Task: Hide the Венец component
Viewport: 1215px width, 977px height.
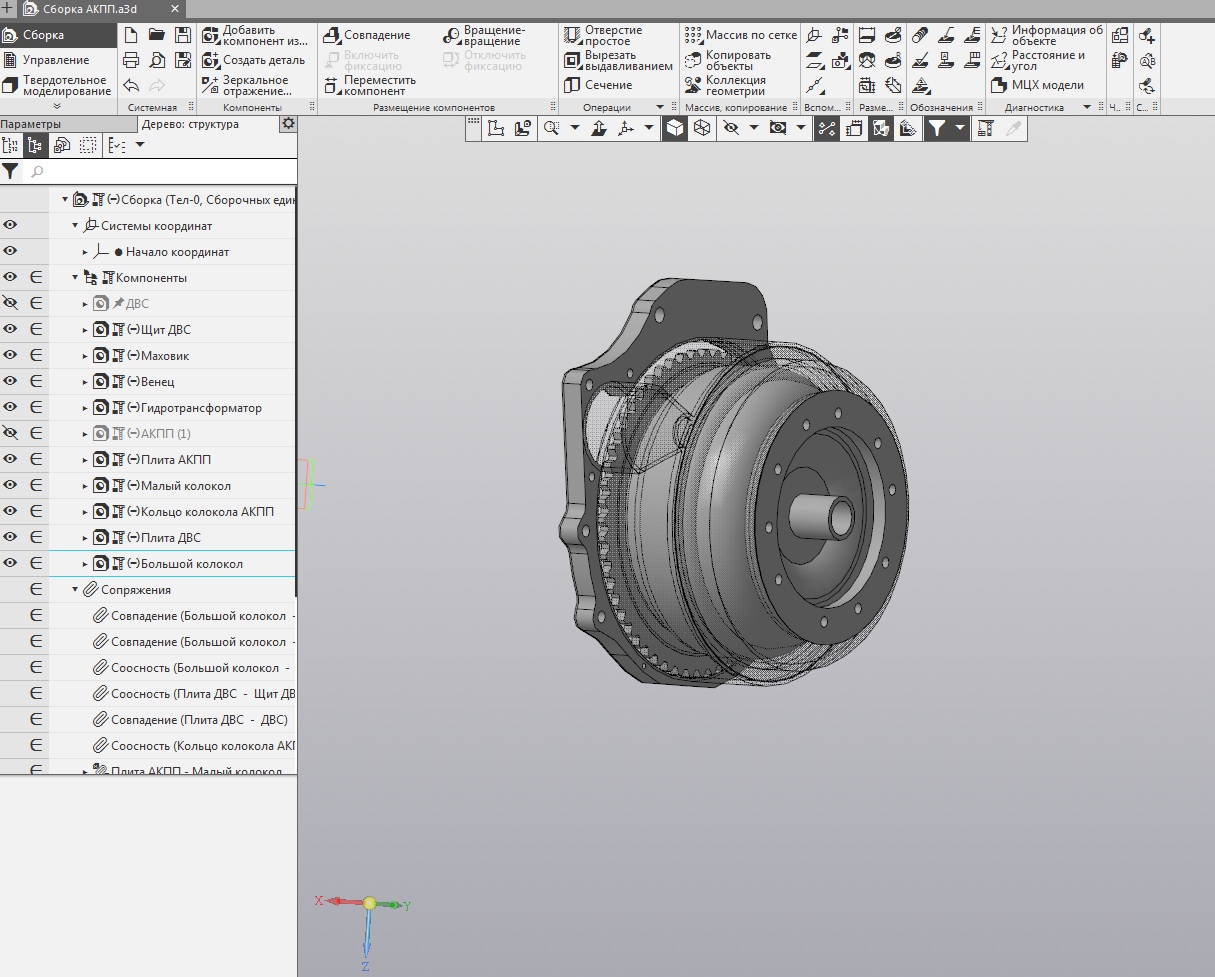Action: click(11, 381)
